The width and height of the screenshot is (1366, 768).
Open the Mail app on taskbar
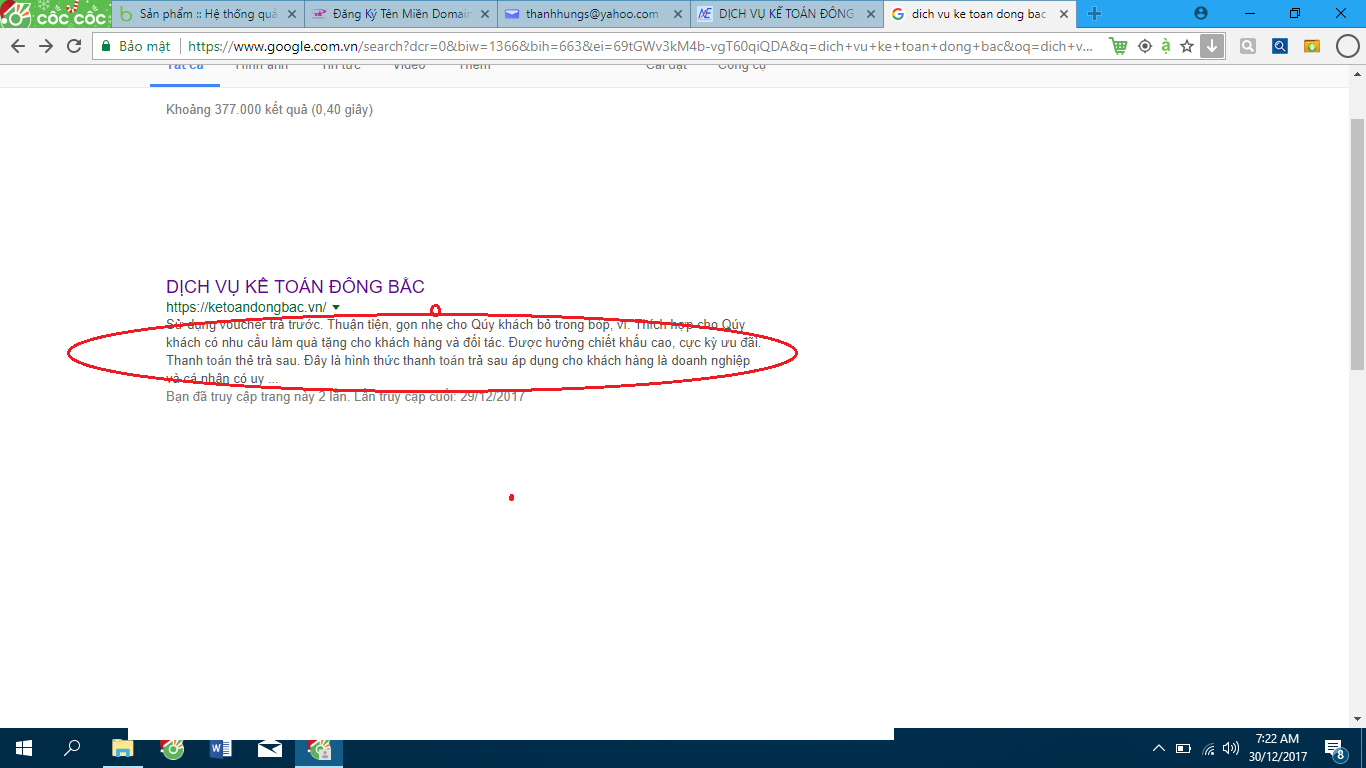coord(270,748)
